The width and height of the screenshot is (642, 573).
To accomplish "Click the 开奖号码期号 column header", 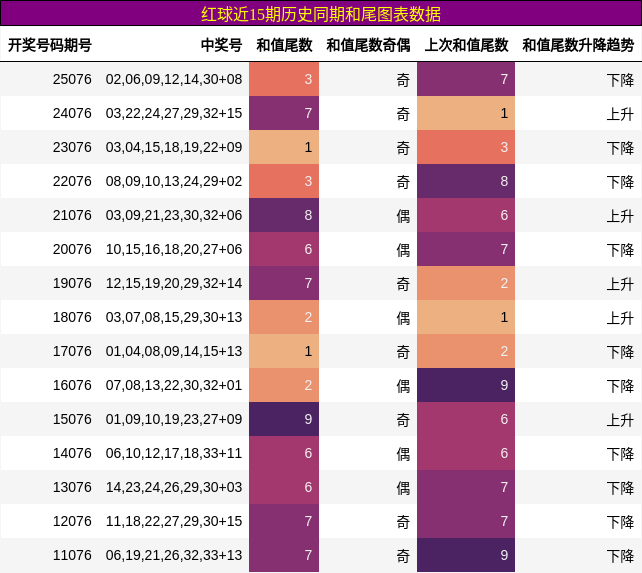I will coord(50,45).
